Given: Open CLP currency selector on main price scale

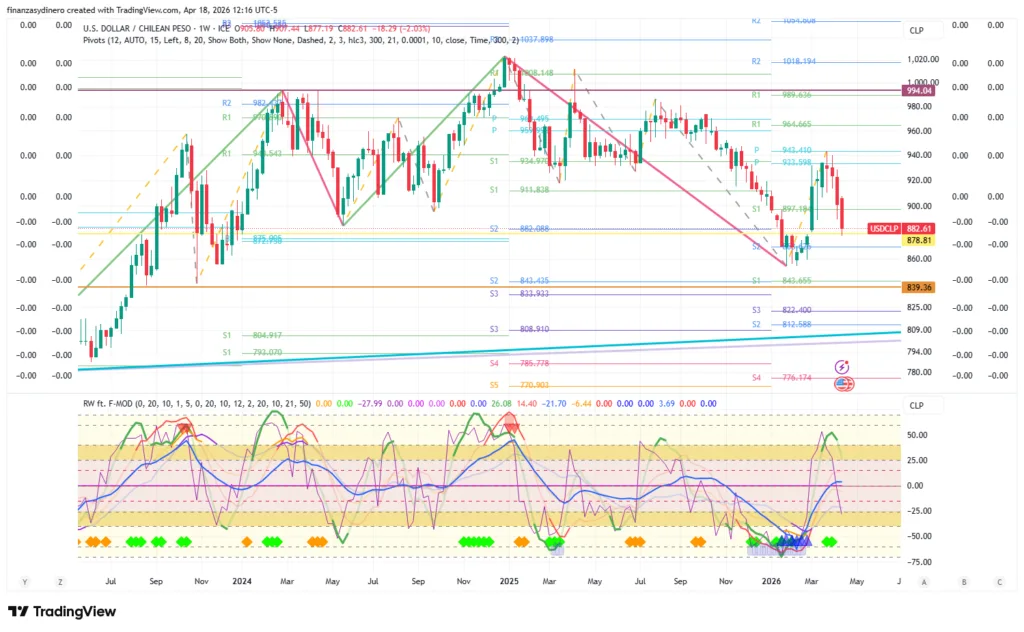Looking at the screenshot, I should click(x=916, y=31).
